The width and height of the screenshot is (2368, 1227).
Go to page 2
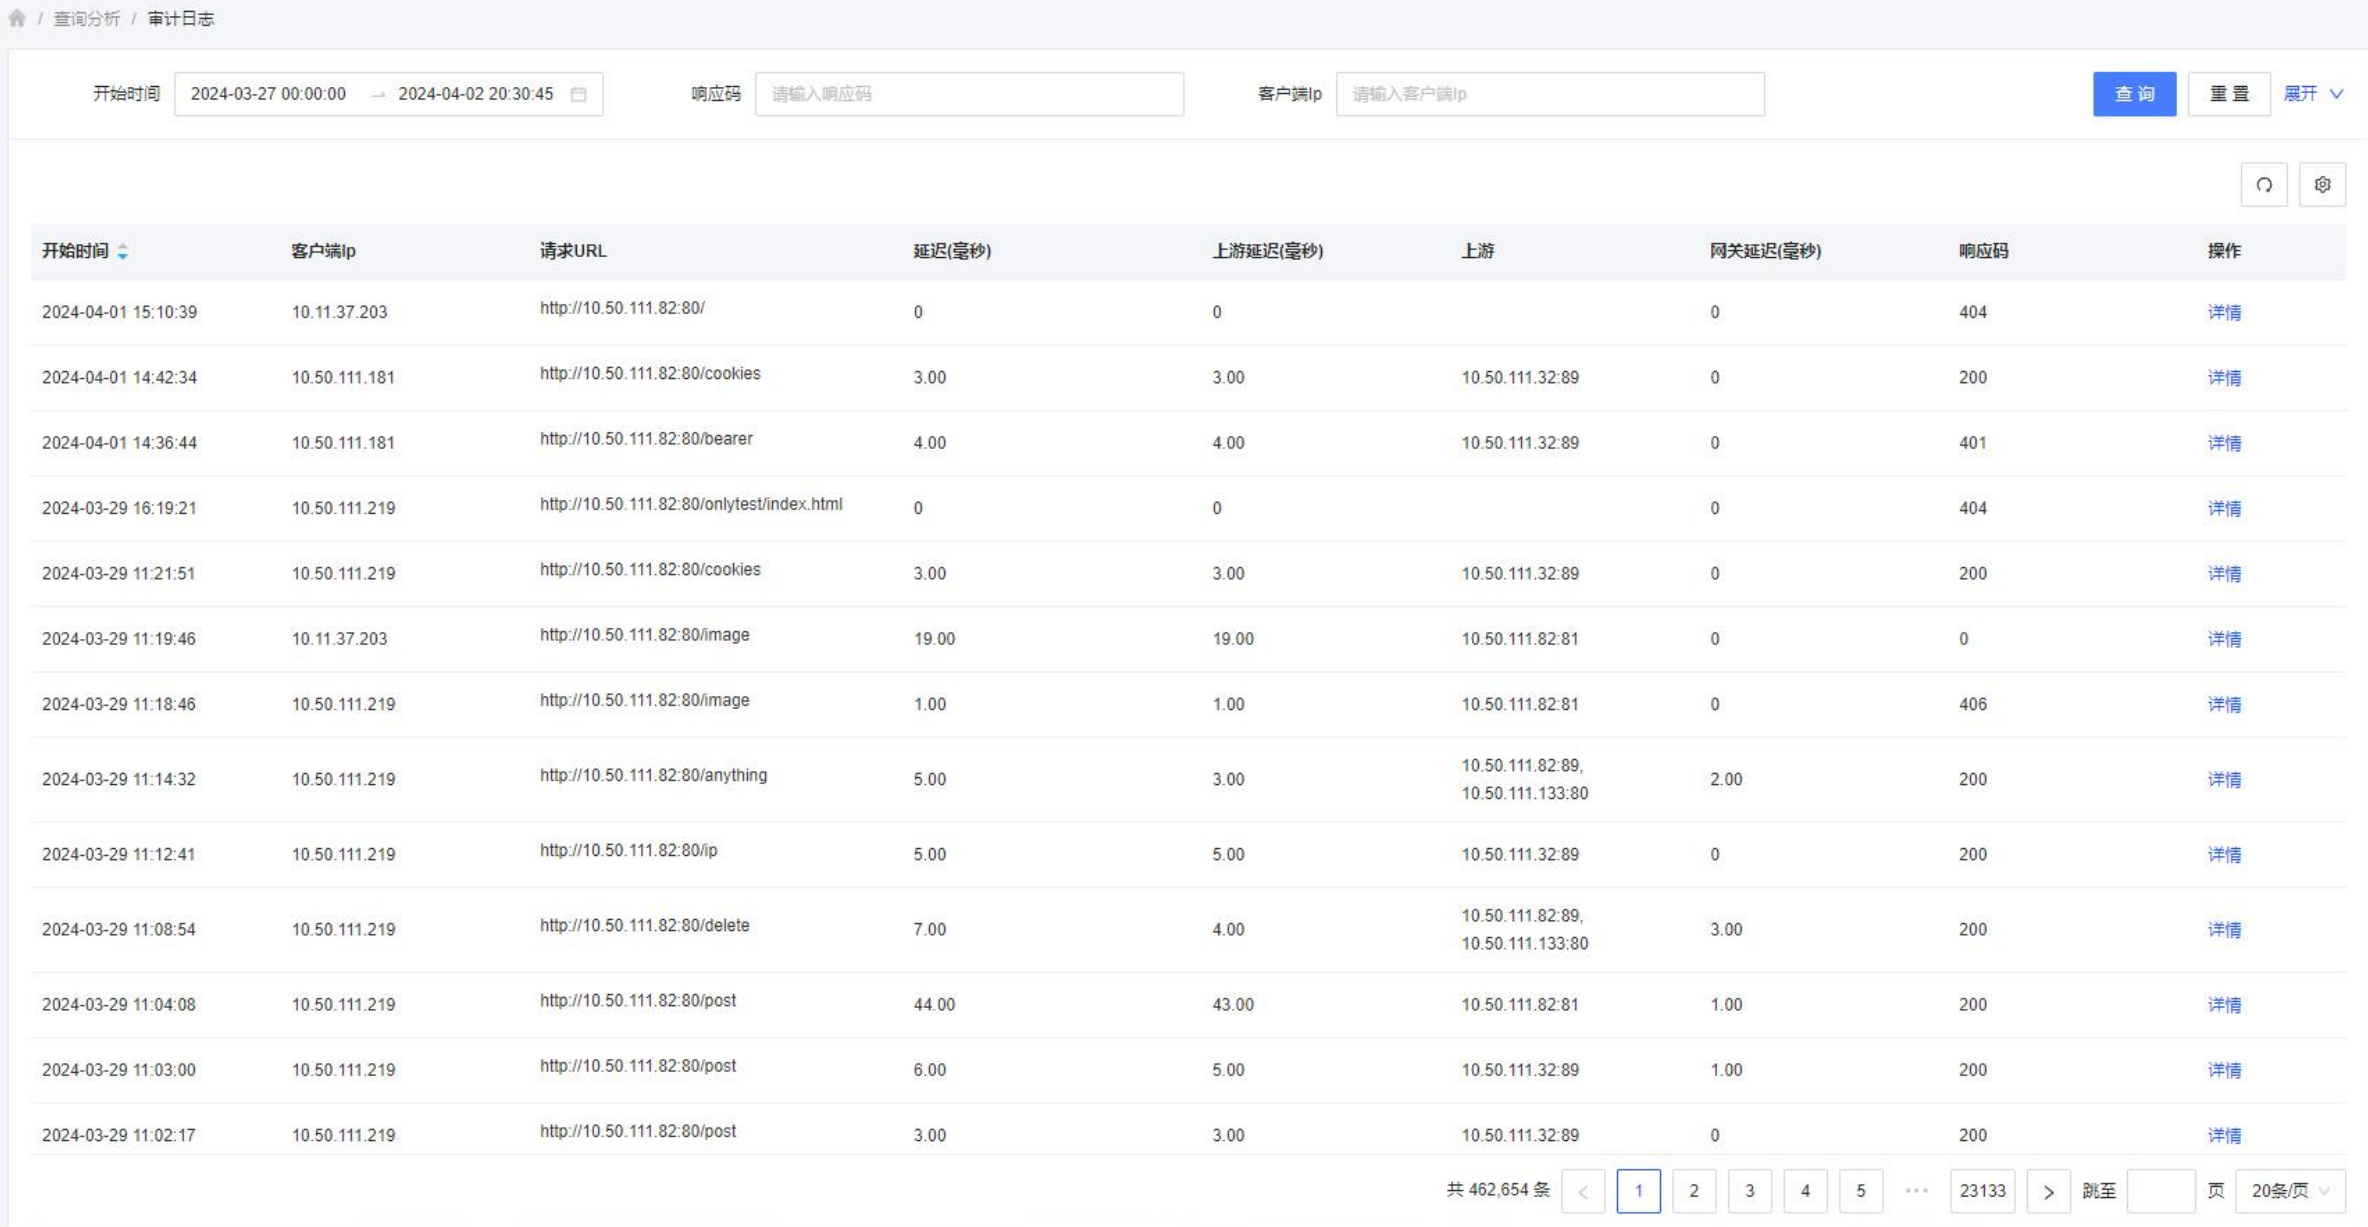click(1694, 1191)
